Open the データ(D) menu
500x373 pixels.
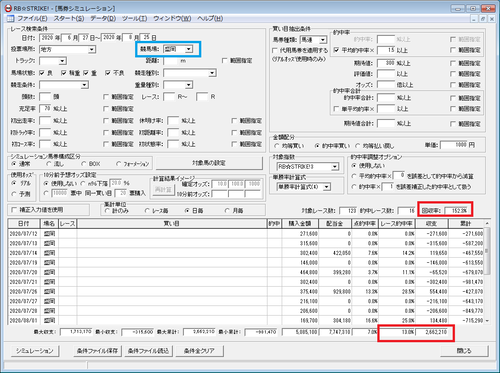(x=103, y=19)
